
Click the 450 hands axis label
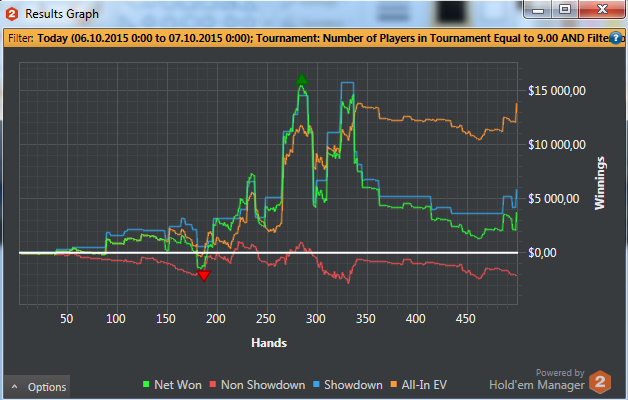coord(465,319)
